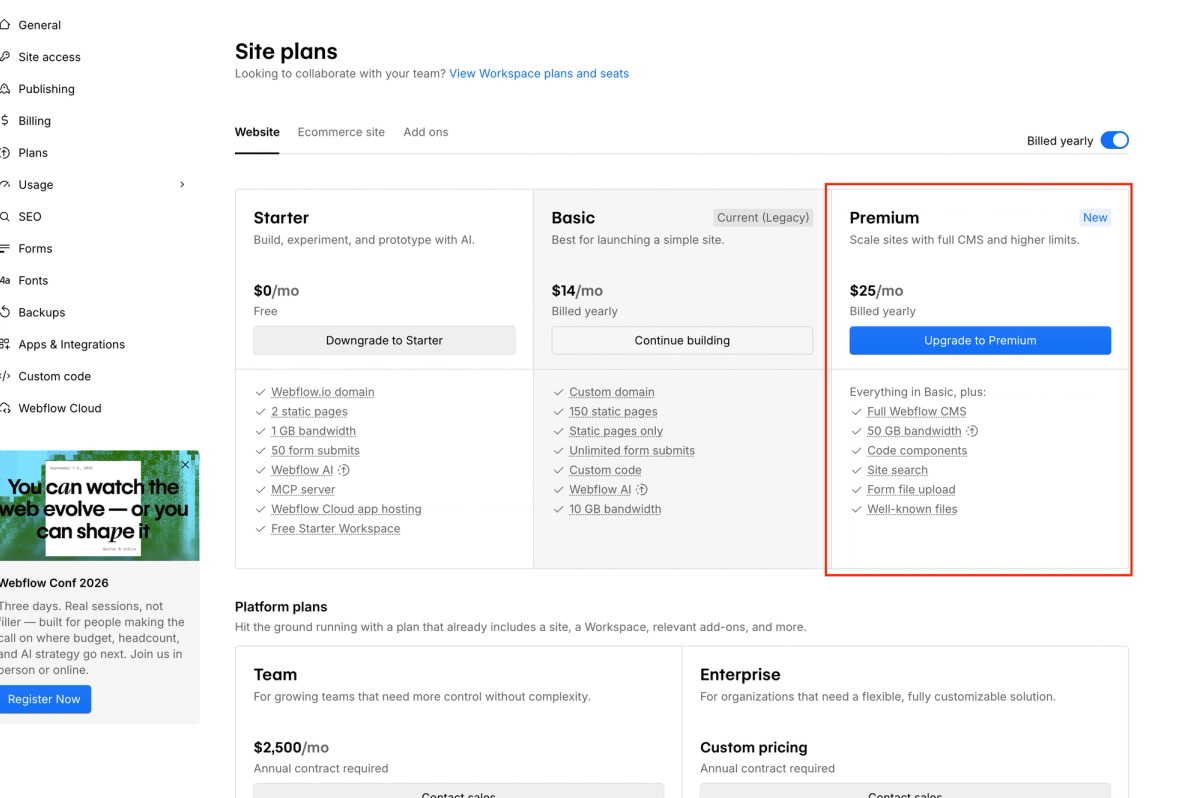Click the Enterprise plan heading
This screenshot has width=1200, height=798.
[x=740, y=675]
